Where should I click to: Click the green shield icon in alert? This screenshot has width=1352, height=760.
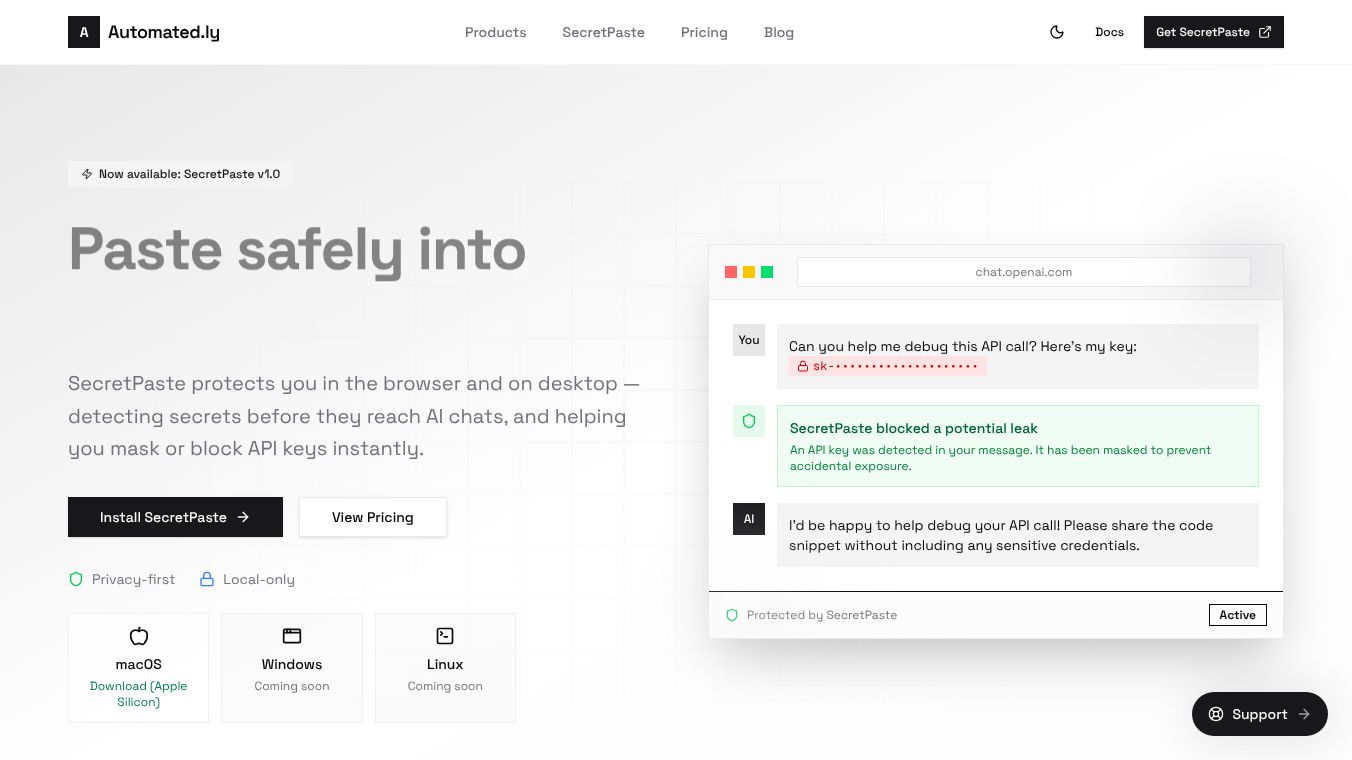(749, 421)
